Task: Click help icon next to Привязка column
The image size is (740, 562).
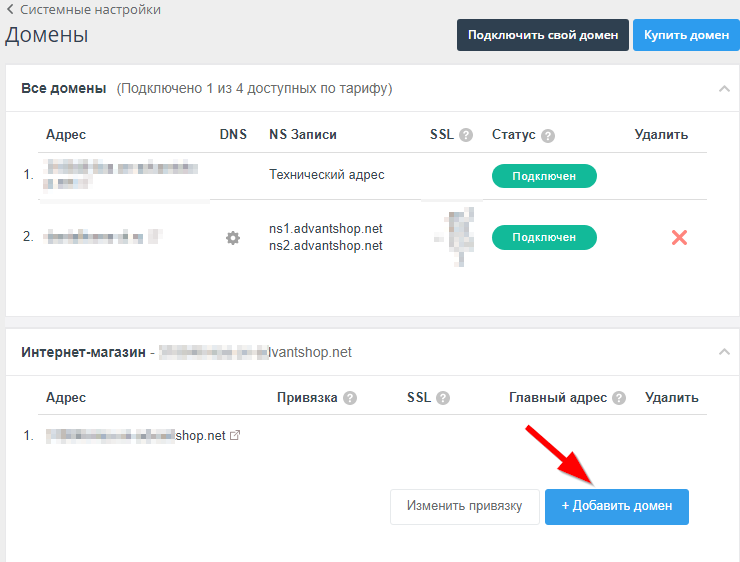Action: (x=350, y=398)
